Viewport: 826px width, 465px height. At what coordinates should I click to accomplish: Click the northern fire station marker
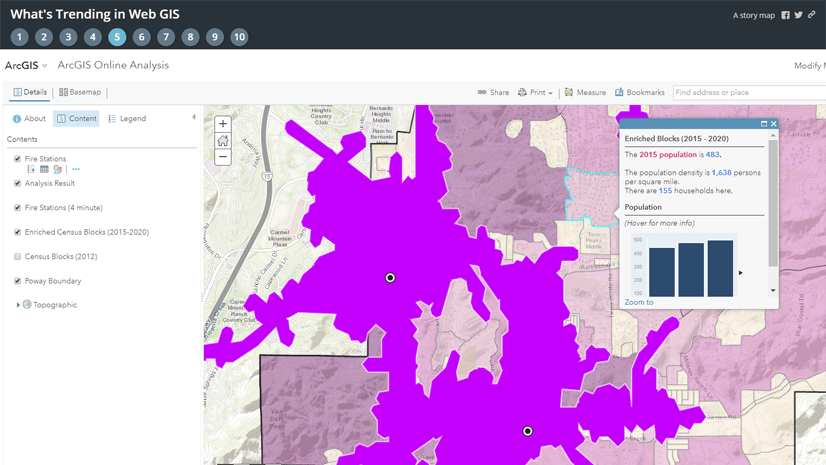coord(390,278)
